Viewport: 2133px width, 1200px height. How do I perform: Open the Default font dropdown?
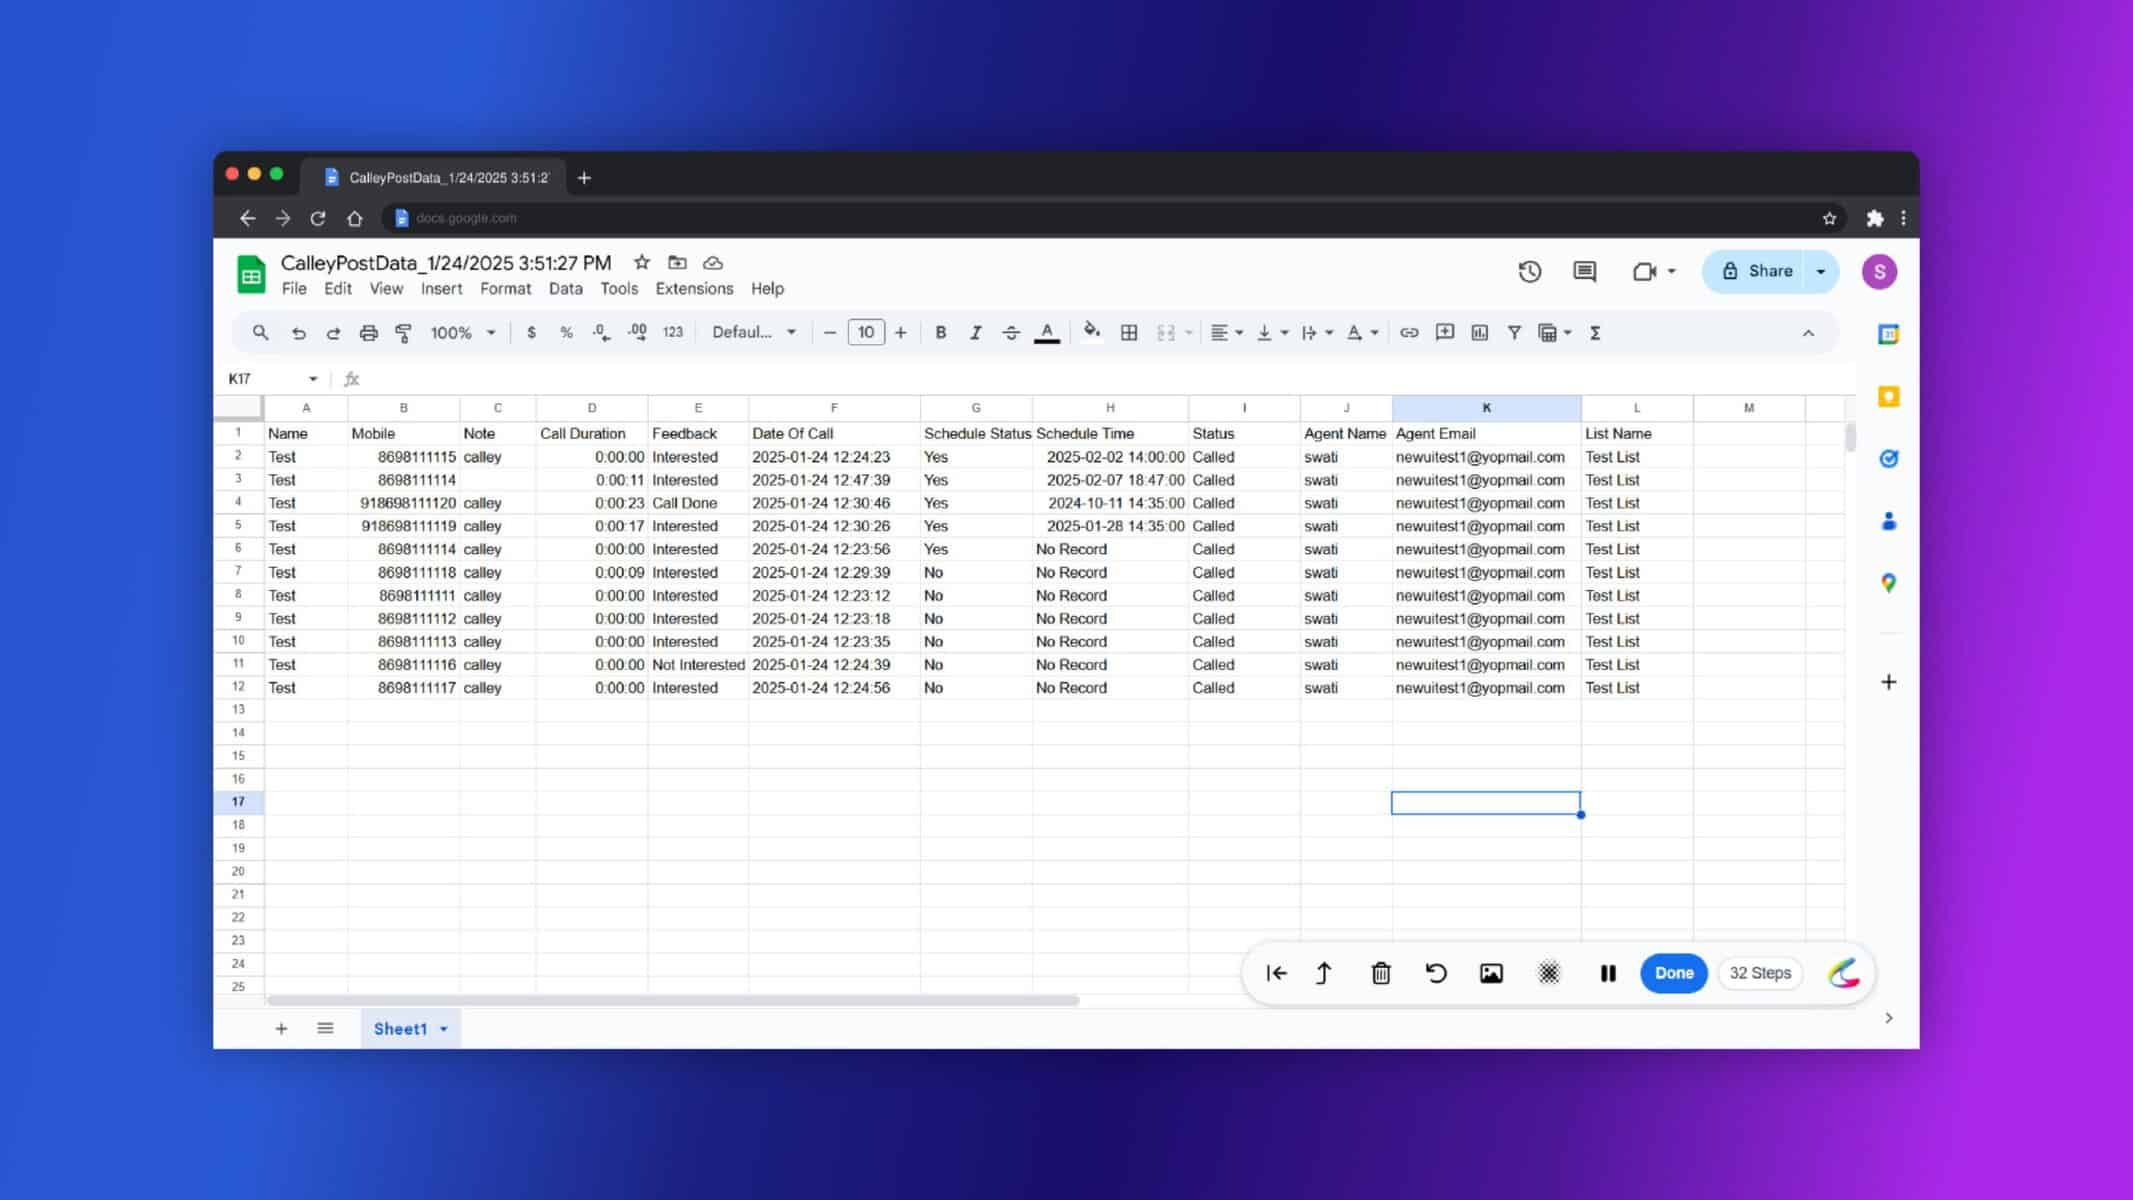pos(754,333)
